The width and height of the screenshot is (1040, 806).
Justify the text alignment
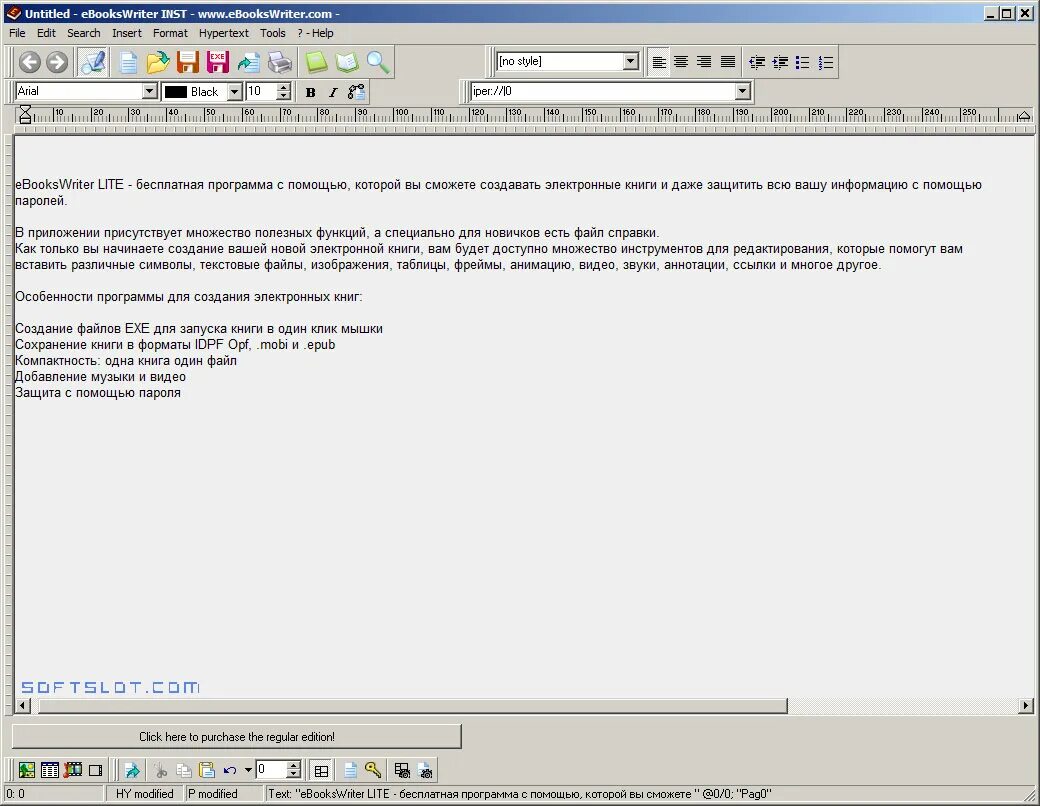tap(728, 62)
